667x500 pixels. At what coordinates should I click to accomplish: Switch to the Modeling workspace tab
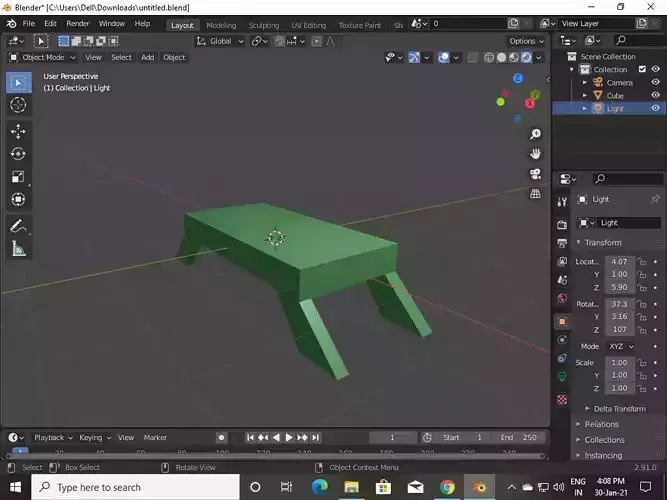[221, 26]
